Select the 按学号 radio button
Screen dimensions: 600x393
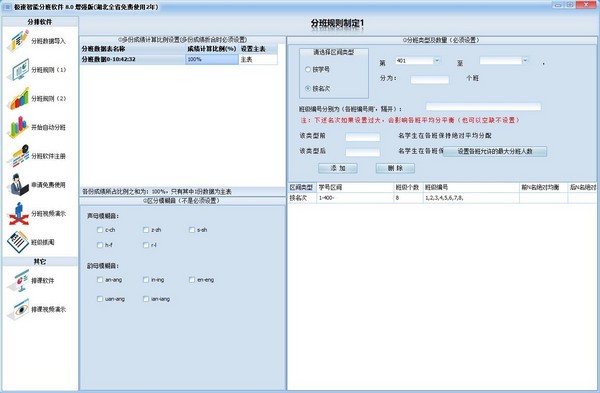[308, 69]
